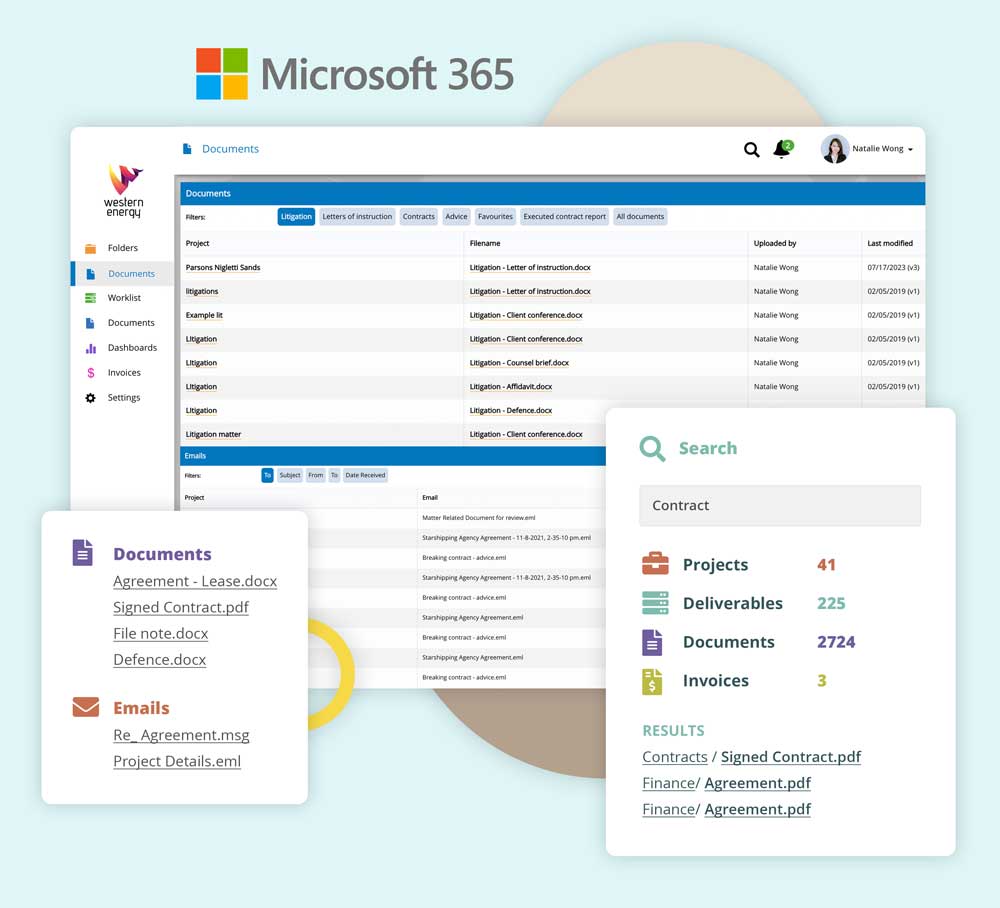1000x908 pixels.
Task: Toggle the Contracts filter
Action: pyautogui.click(x=418, y=217)
